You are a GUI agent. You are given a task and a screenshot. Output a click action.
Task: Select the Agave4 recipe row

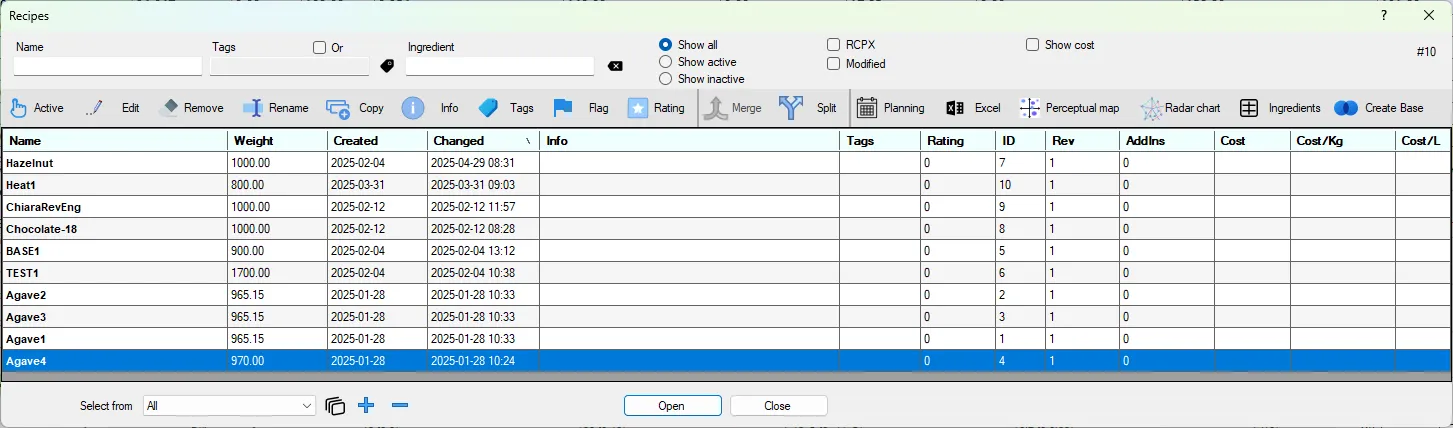[726, 361]
